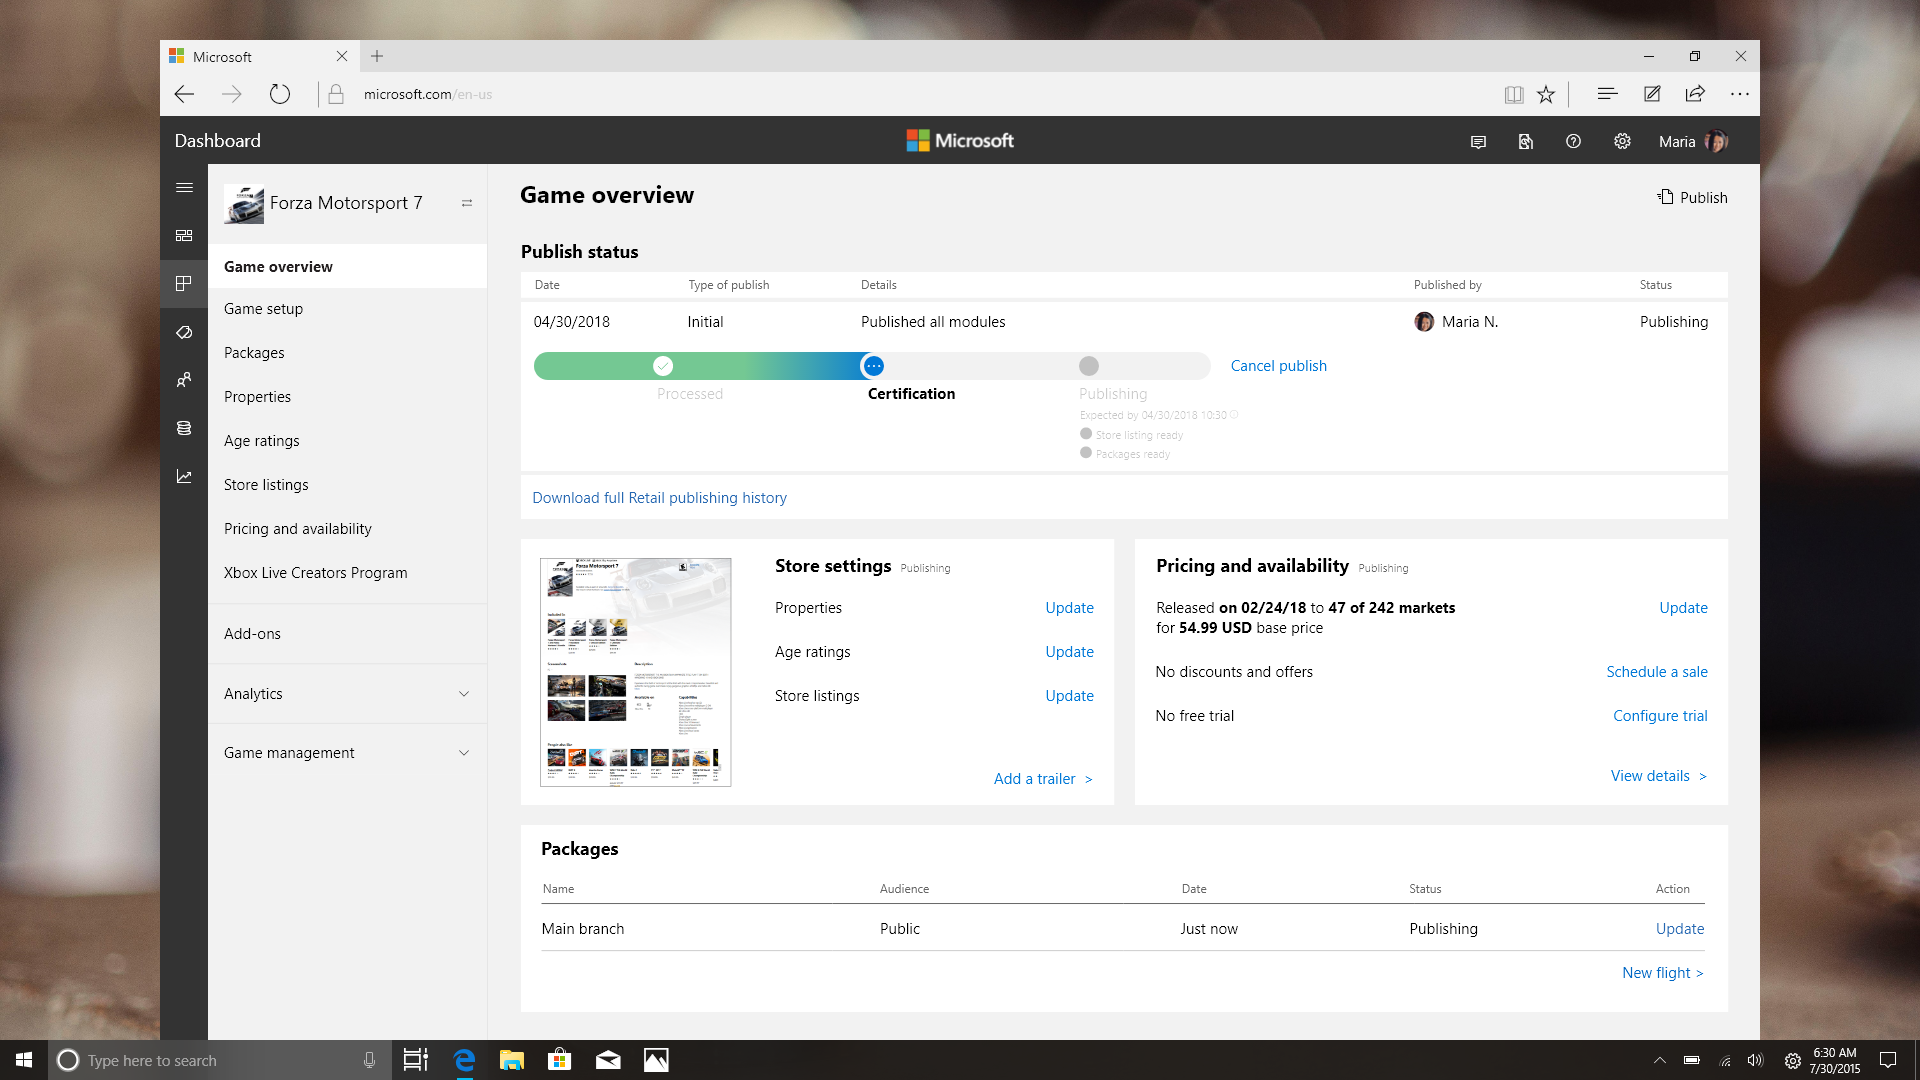Open reading view in Edge
1920x1080 pixels.
1514,94
